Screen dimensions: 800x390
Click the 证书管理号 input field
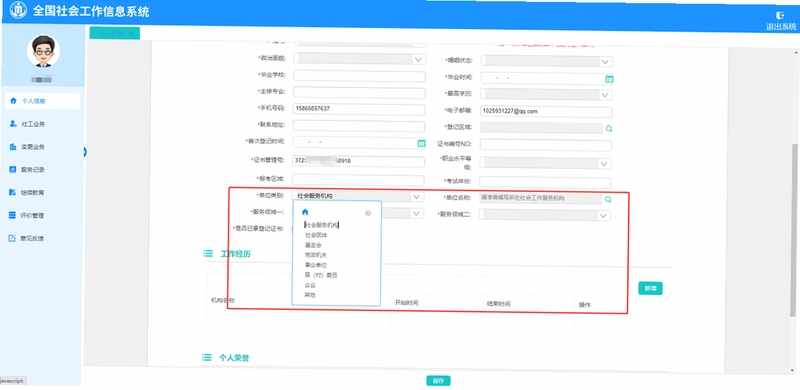(359, 162)
